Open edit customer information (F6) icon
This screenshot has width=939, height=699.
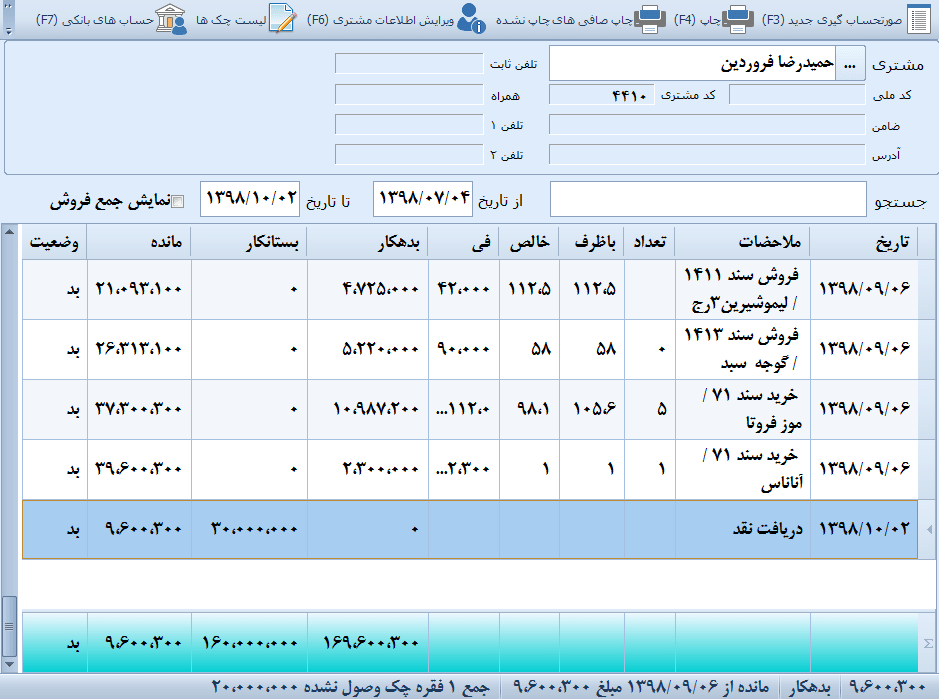pos(472,18)
